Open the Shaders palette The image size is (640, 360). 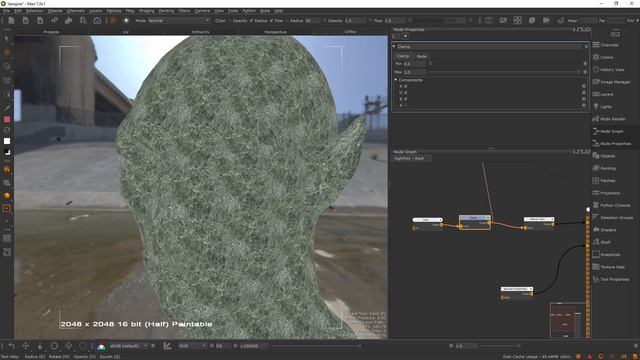604,230
